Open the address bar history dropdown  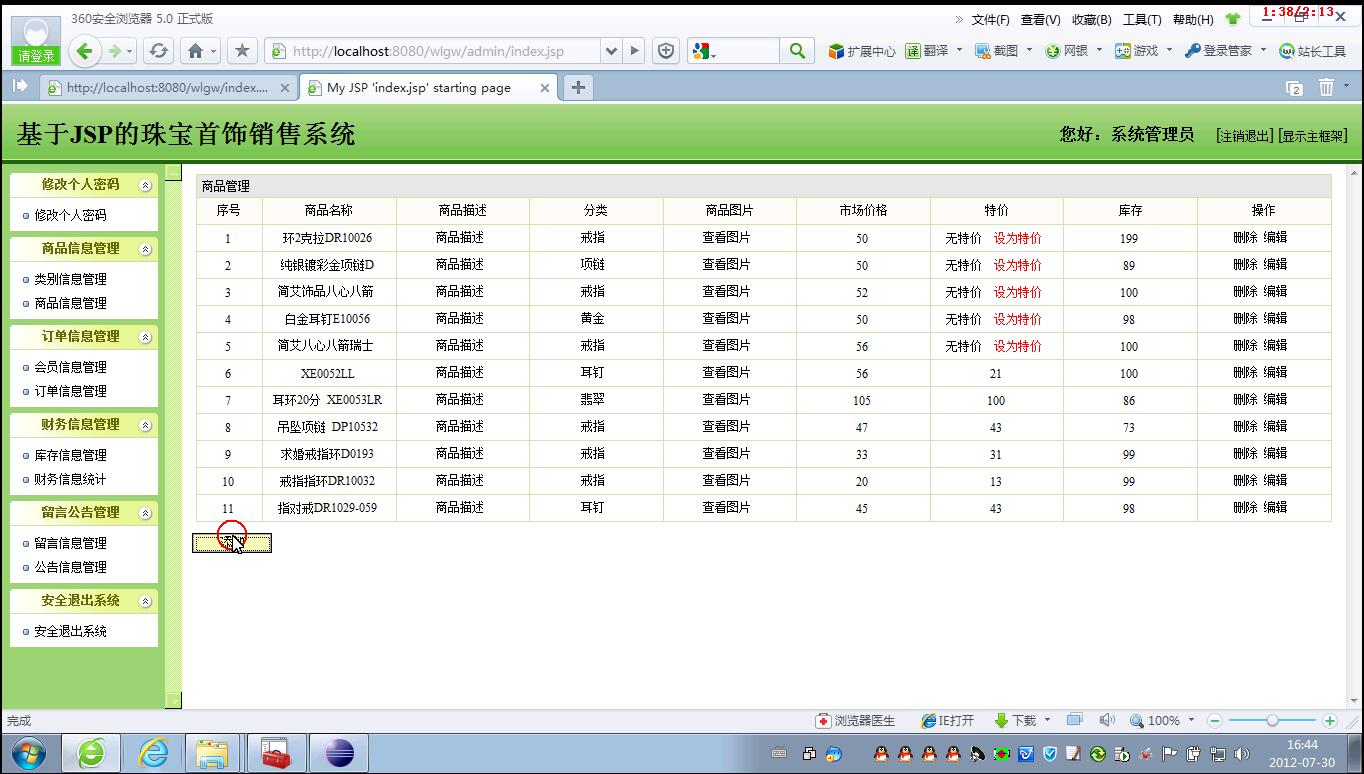click(x=611, y=51)
